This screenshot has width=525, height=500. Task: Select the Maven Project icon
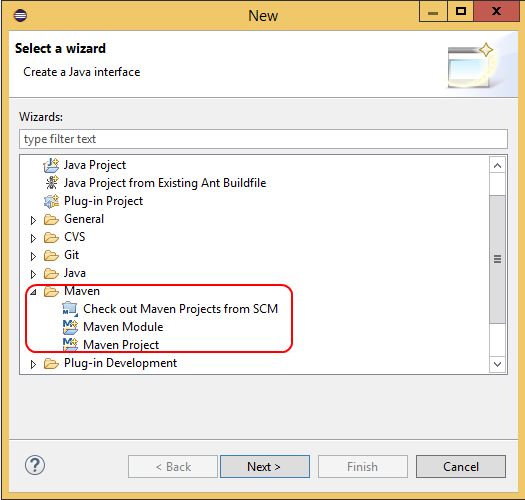pos(70,345)
